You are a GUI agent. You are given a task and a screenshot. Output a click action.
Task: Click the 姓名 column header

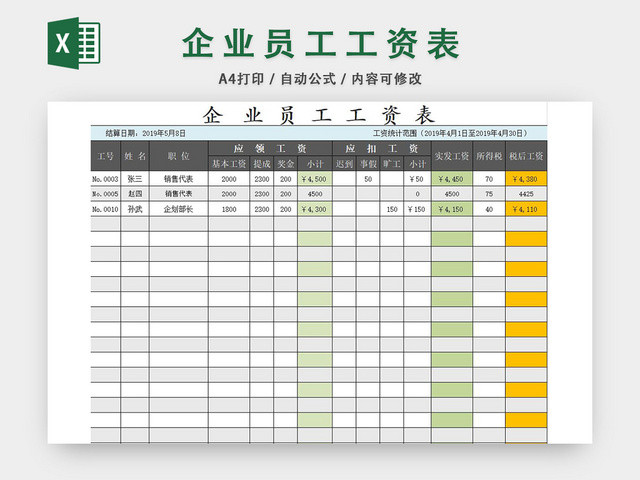pos(135,156)
